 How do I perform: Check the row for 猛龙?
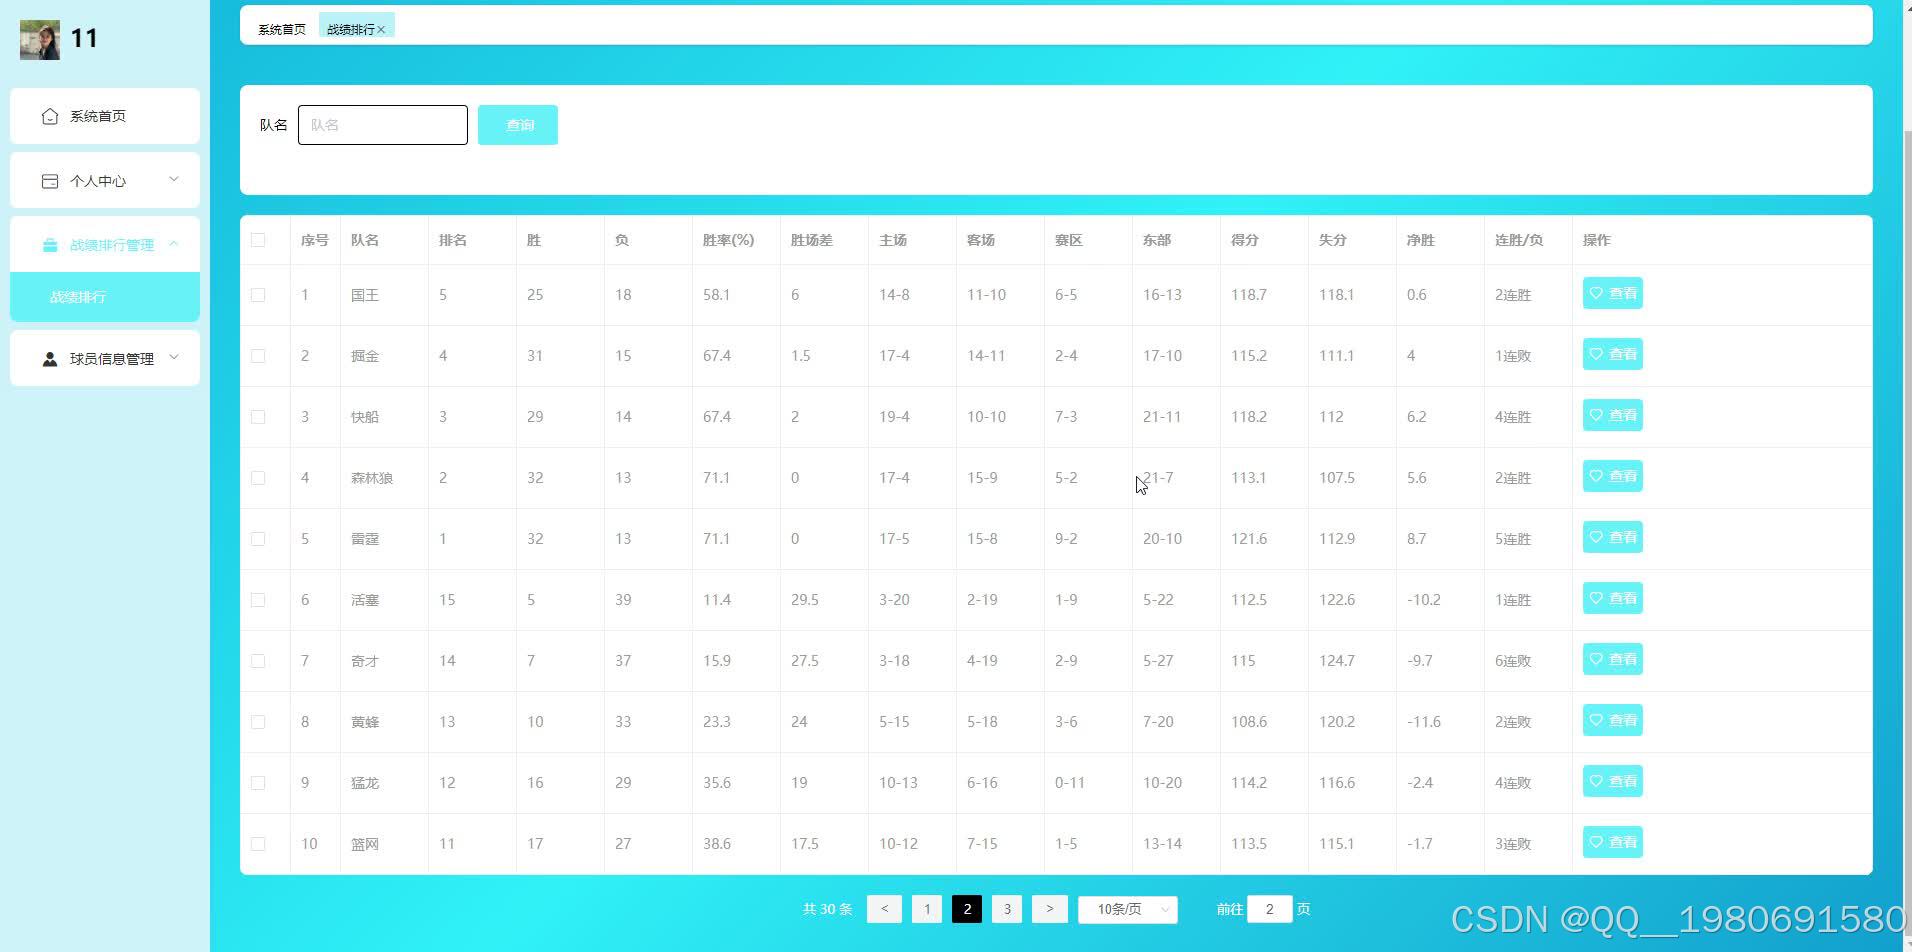tap(258, 783)
